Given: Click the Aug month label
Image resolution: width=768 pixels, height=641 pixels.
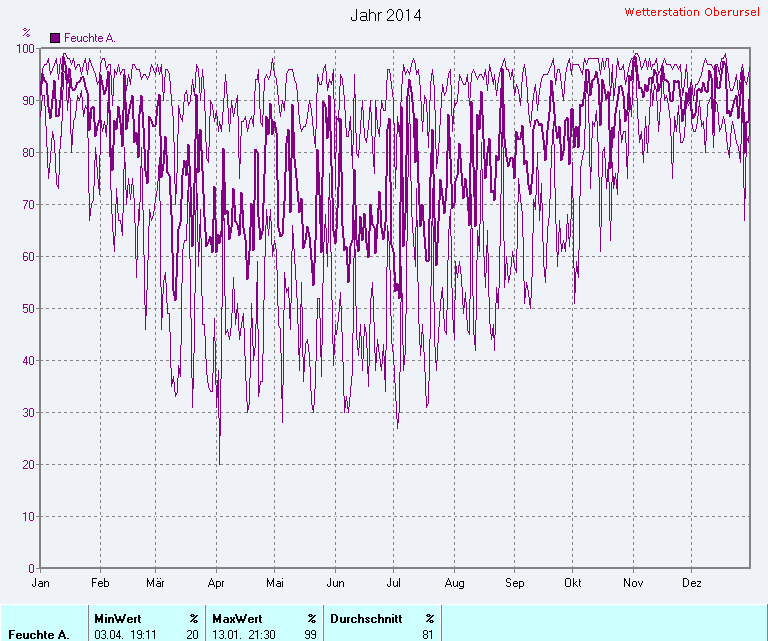Looking at the screenshot, I should click(x=455, y=583).
